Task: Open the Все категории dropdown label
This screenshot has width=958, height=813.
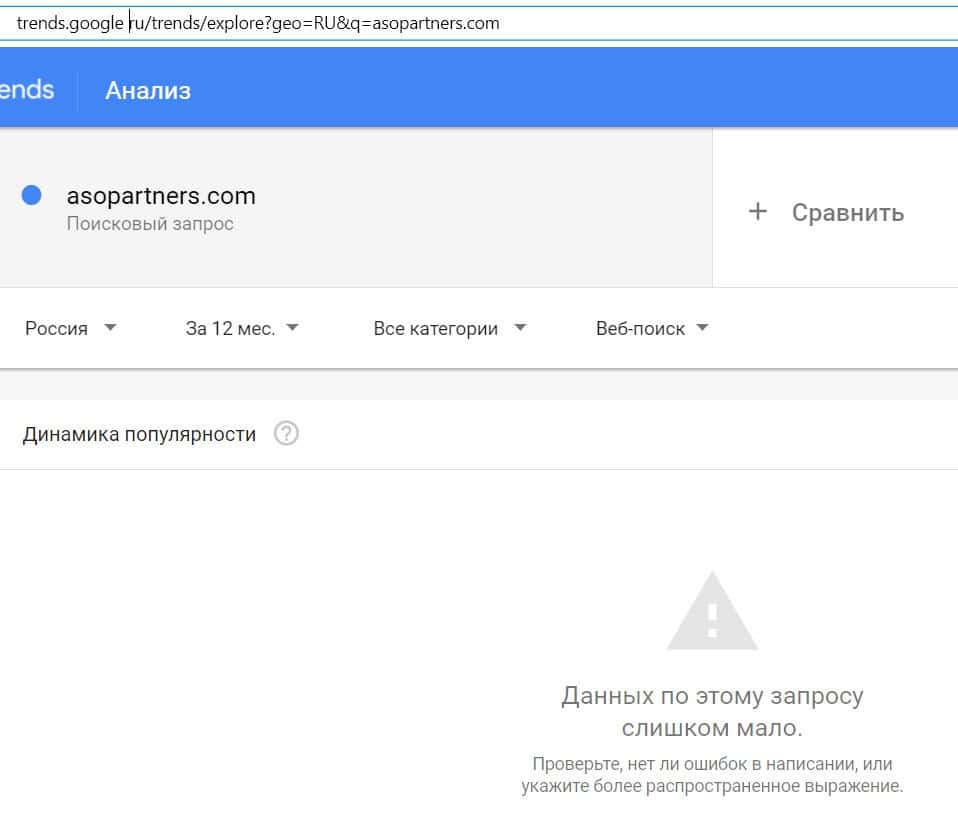Action: pos(435,328)
